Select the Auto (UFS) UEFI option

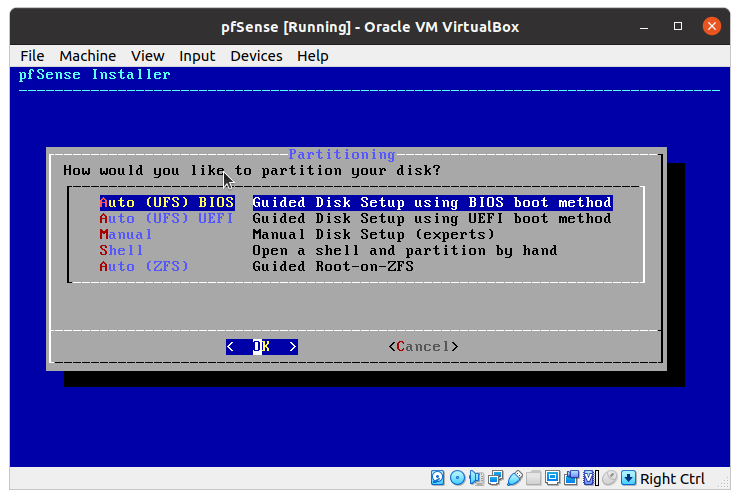[166, 218]
